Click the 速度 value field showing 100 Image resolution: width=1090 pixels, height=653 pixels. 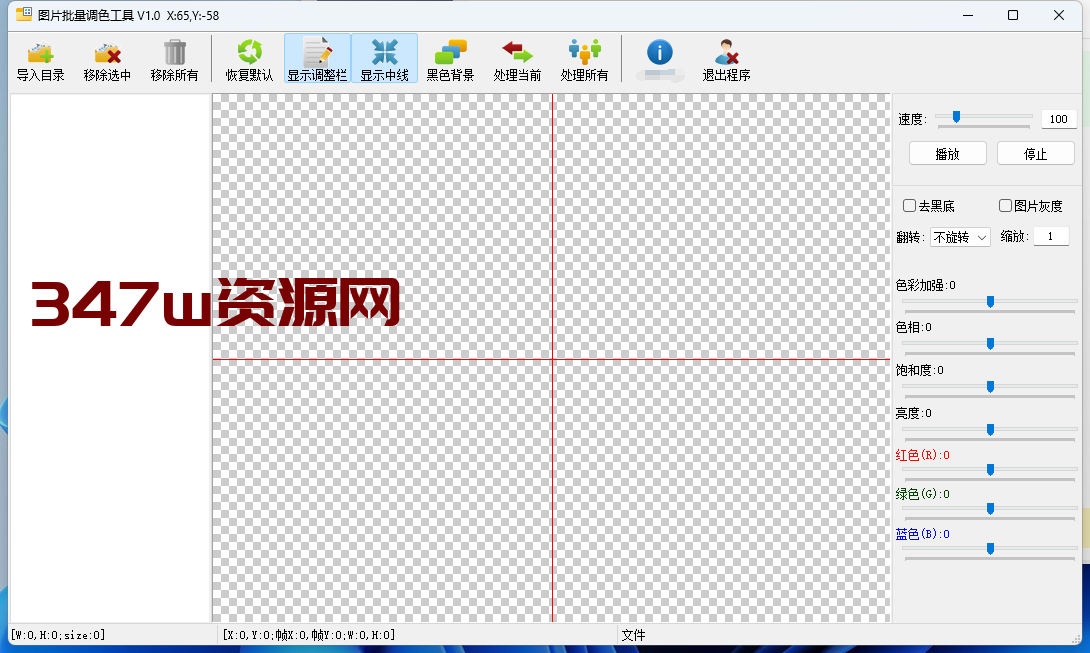point(1059,119)
